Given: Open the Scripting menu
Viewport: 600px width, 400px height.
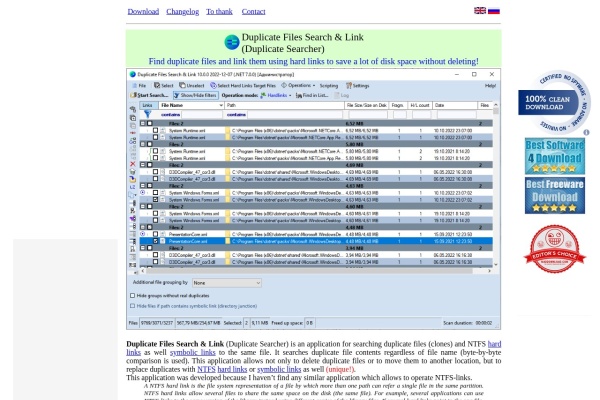Looking at the screenshot, I should 329,86.
